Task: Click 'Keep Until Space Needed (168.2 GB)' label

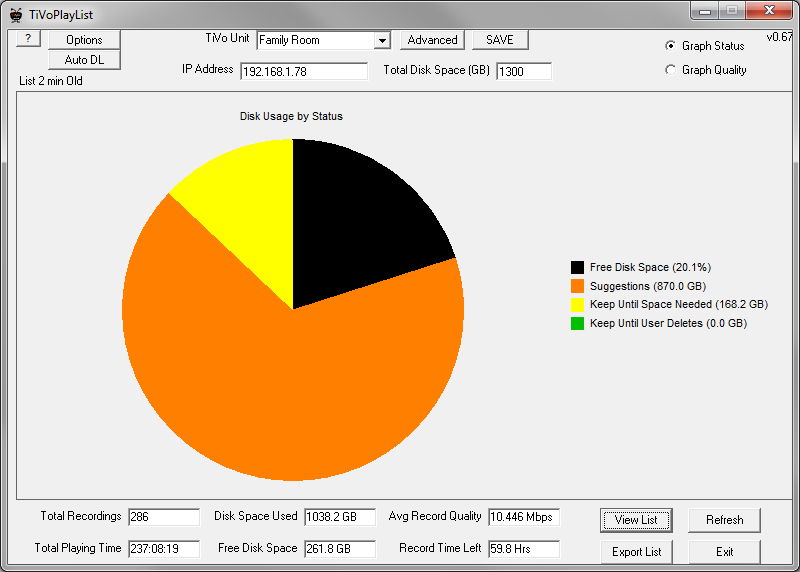Action: coord(679,305)
